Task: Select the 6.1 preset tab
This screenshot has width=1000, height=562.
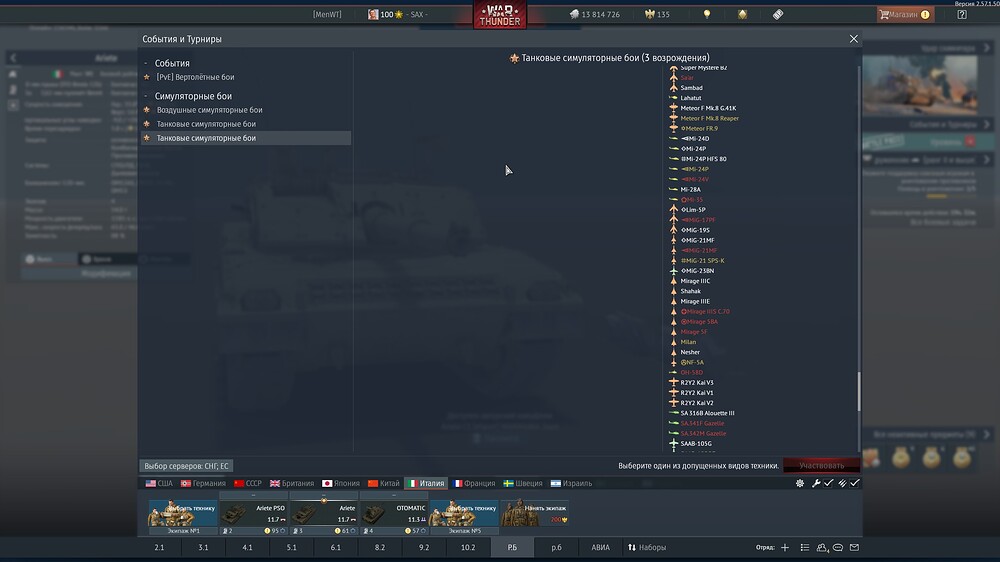Action: point(335,547)
